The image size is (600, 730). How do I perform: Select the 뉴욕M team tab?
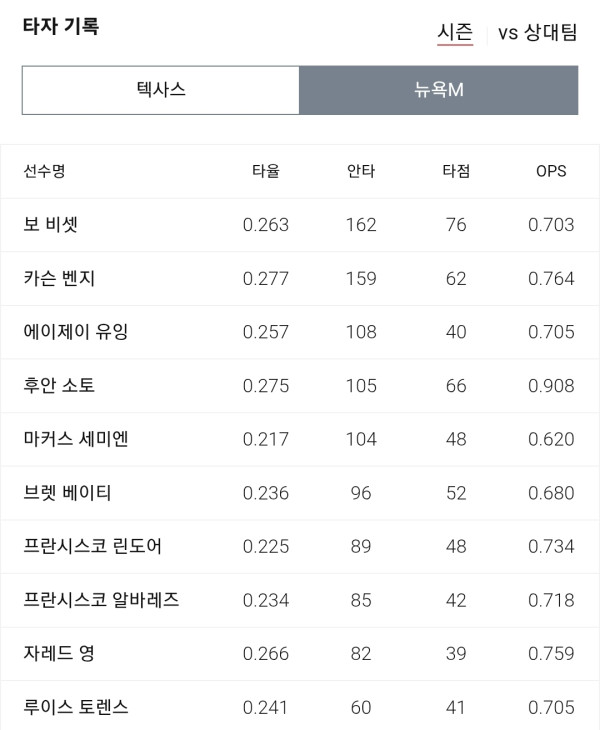(438, 90)
